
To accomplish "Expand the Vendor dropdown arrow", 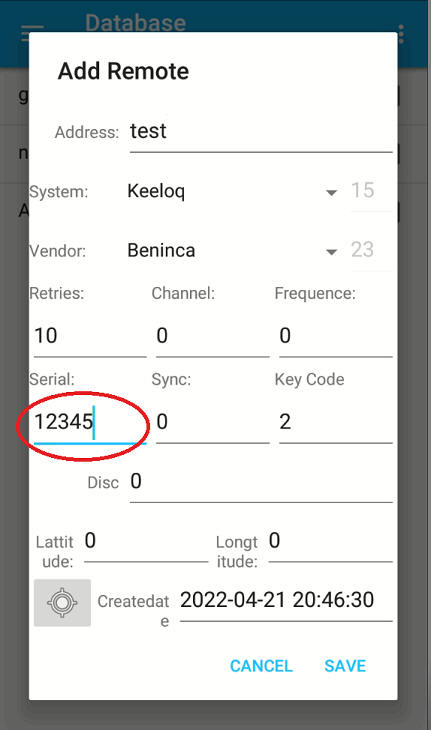I will [331, 252].
